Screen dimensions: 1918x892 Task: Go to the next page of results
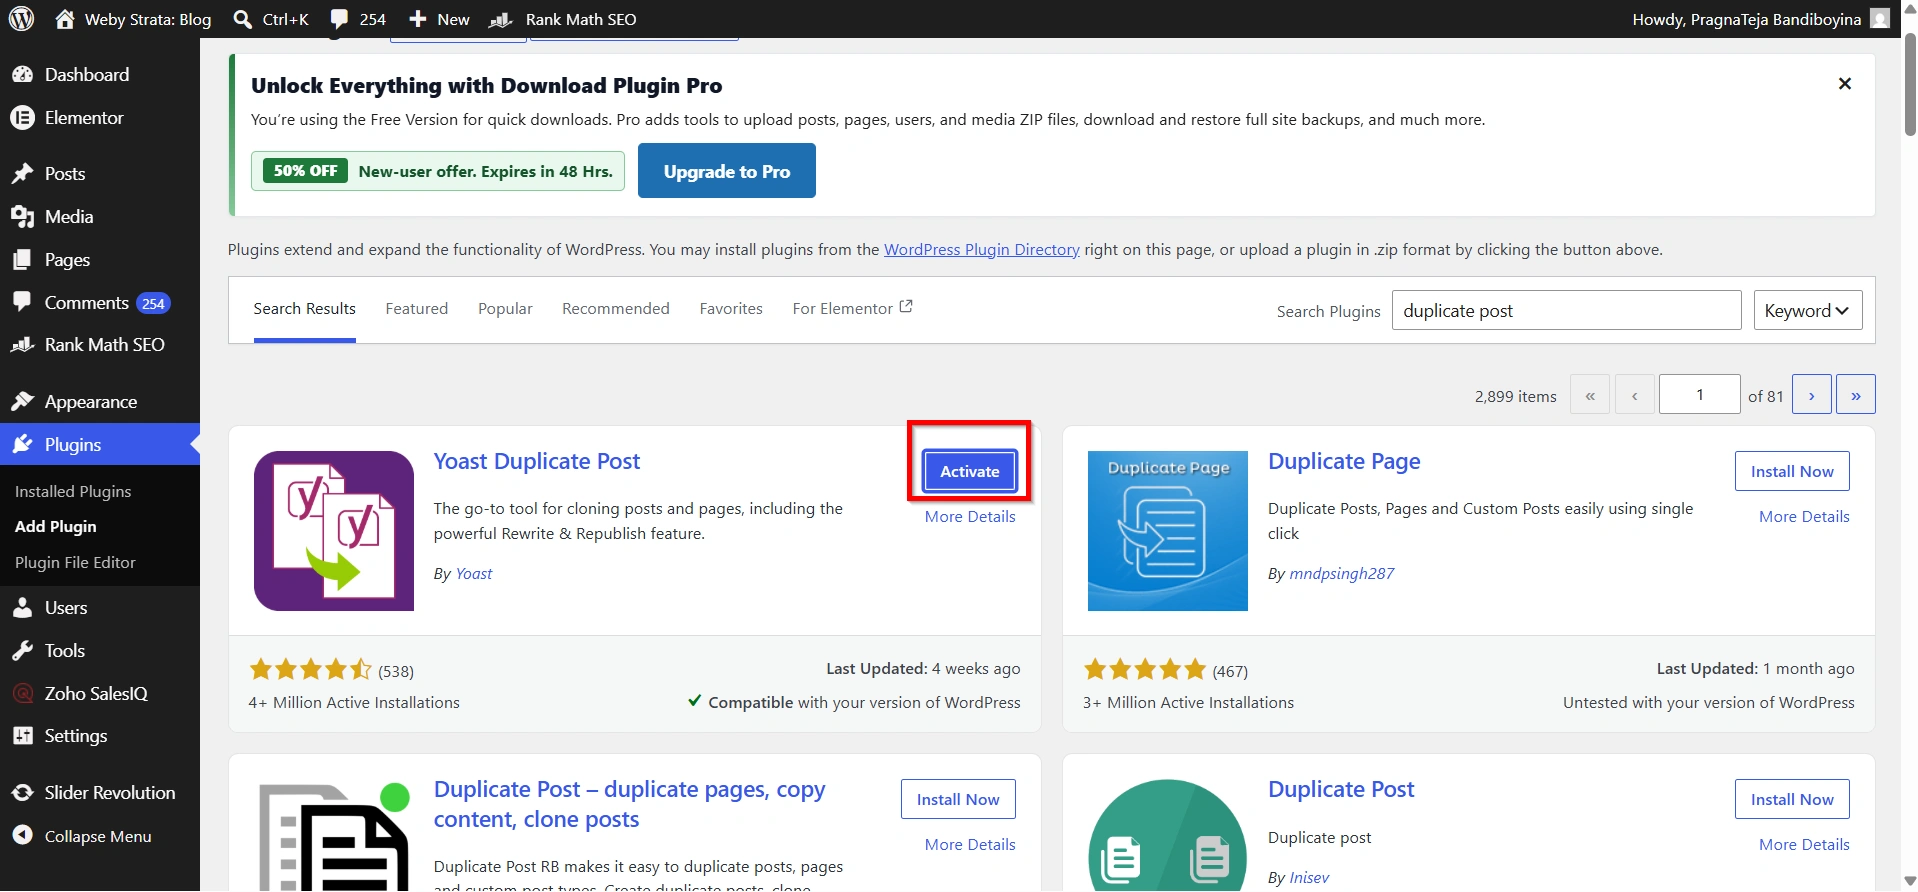coord(1812,395)
